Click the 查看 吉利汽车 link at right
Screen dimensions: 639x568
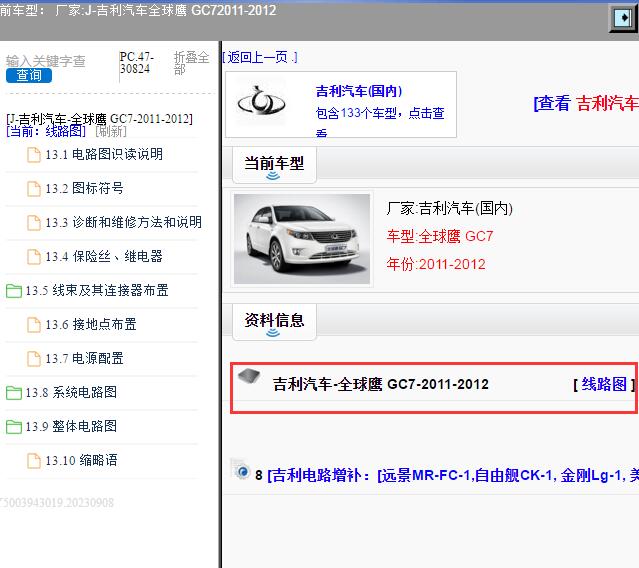tap(586, 103)
